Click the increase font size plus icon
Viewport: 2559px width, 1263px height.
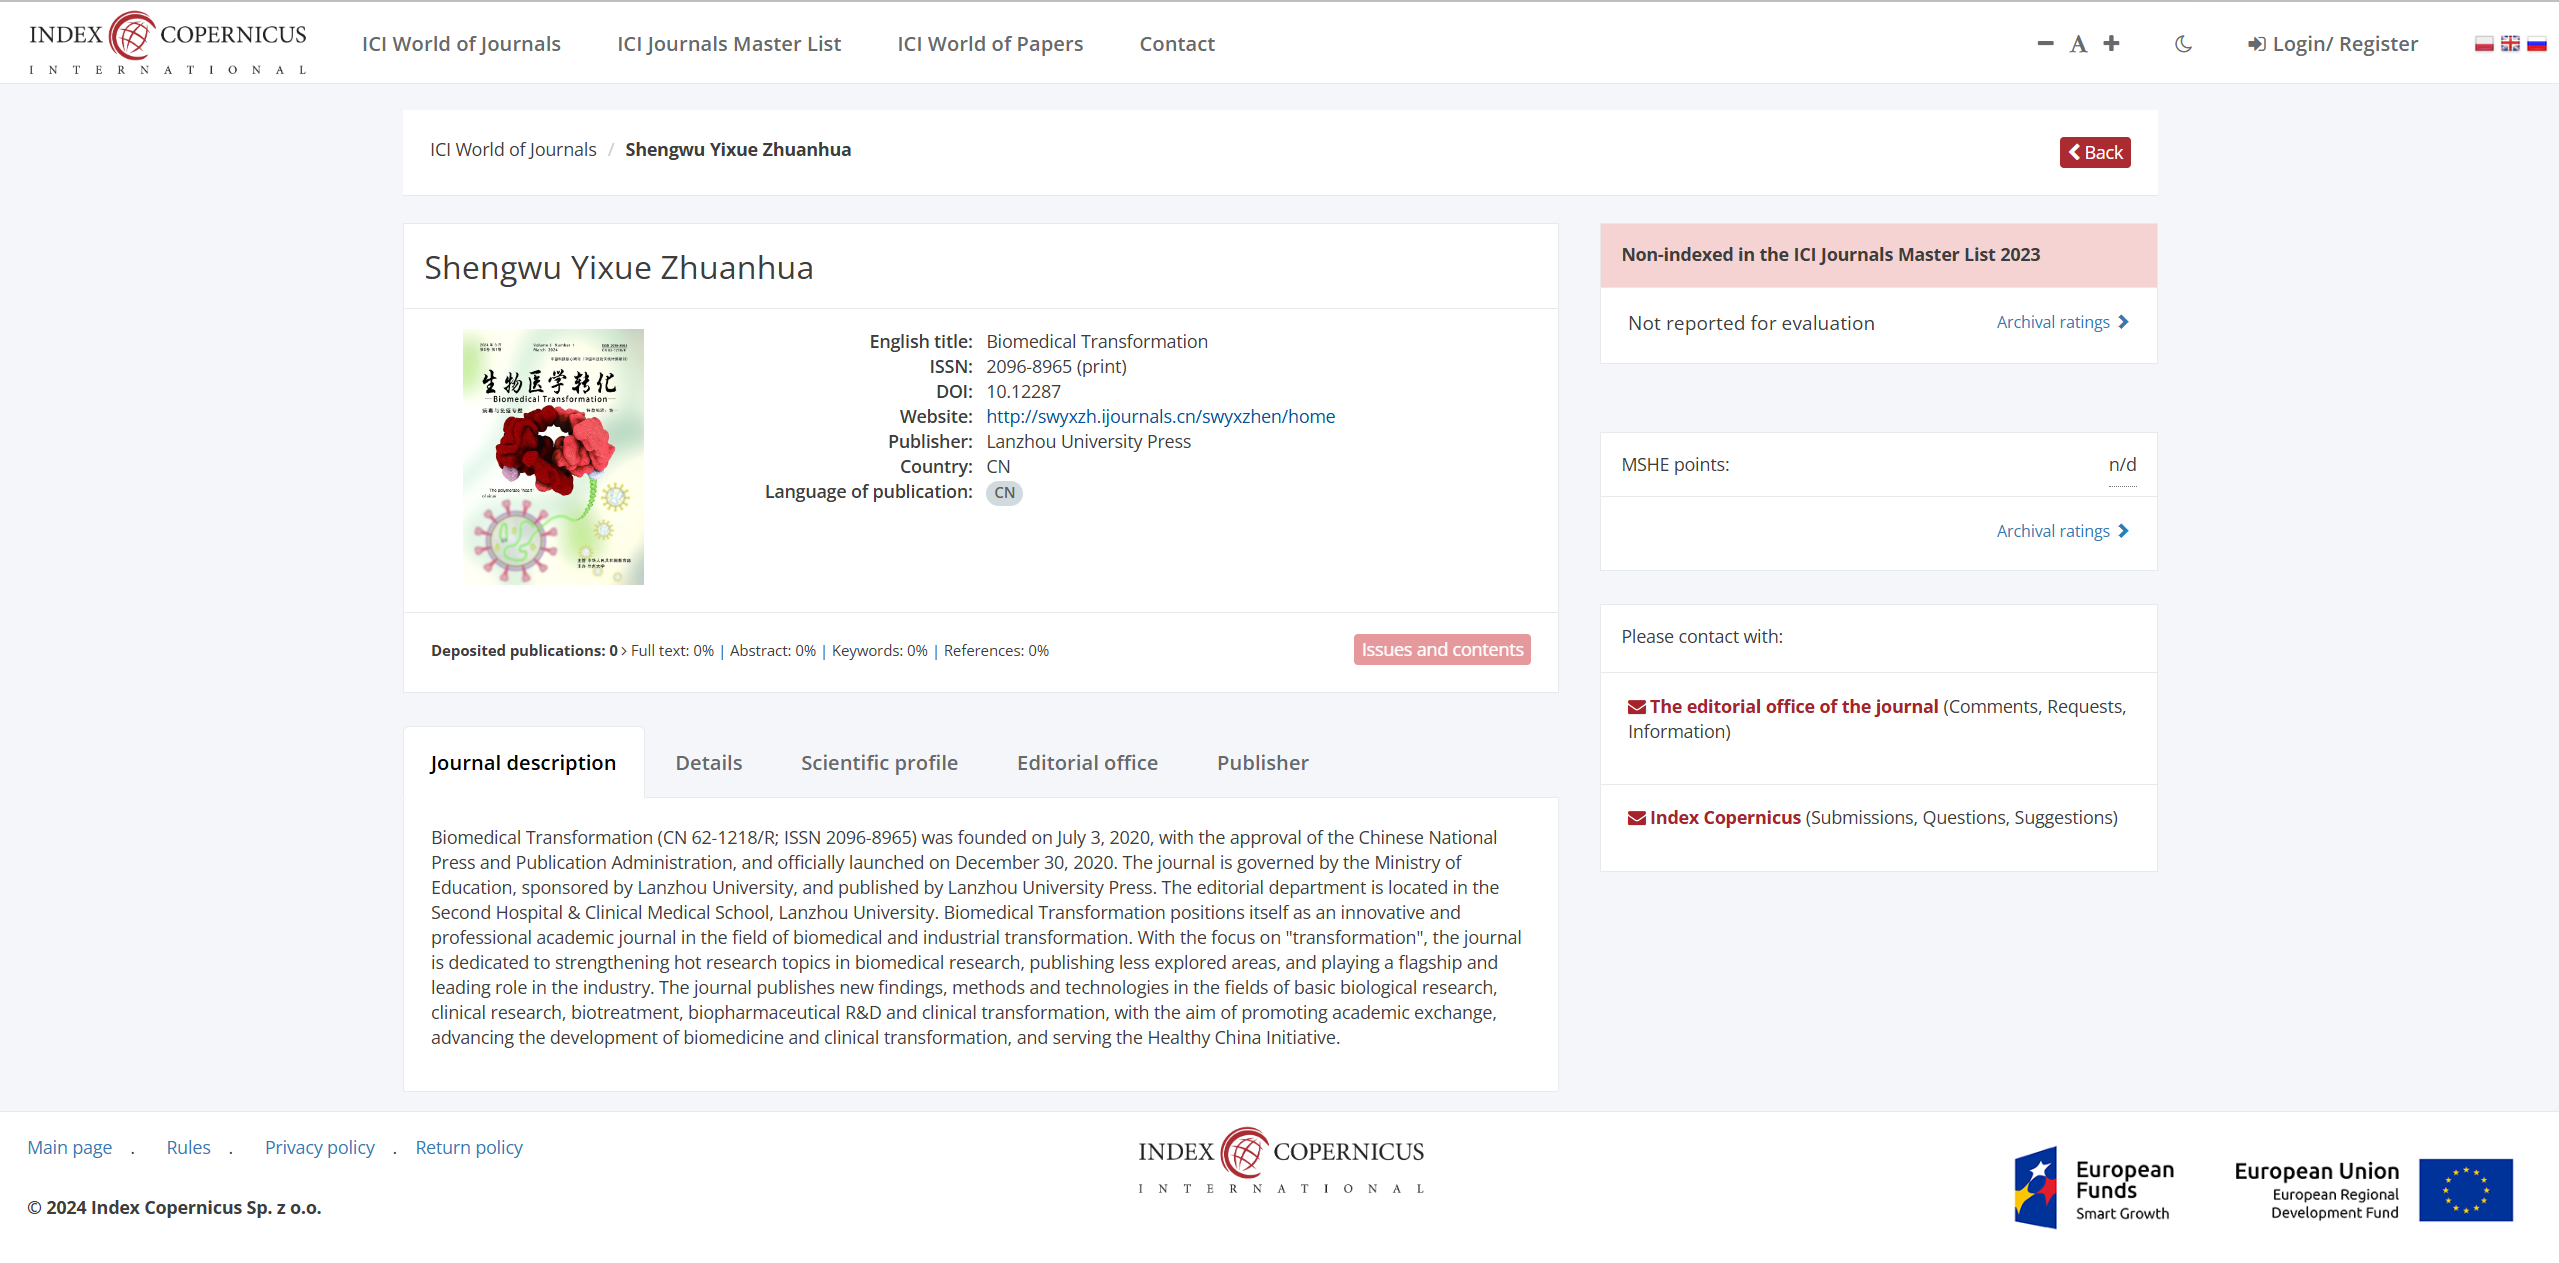(x=2111, y=43)
